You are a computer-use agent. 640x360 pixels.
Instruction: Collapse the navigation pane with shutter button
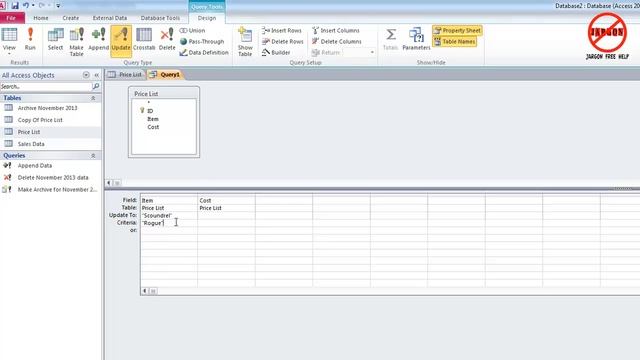[x=97, y=75]
